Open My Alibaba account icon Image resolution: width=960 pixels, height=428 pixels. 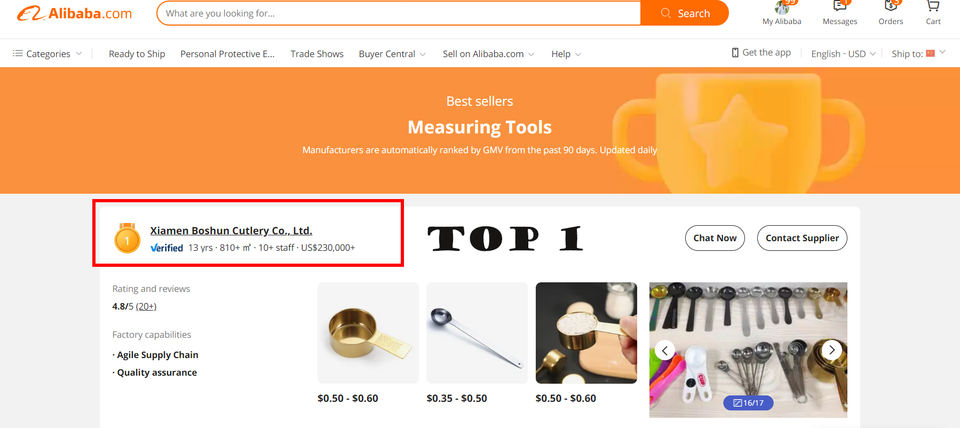[781, 7]
